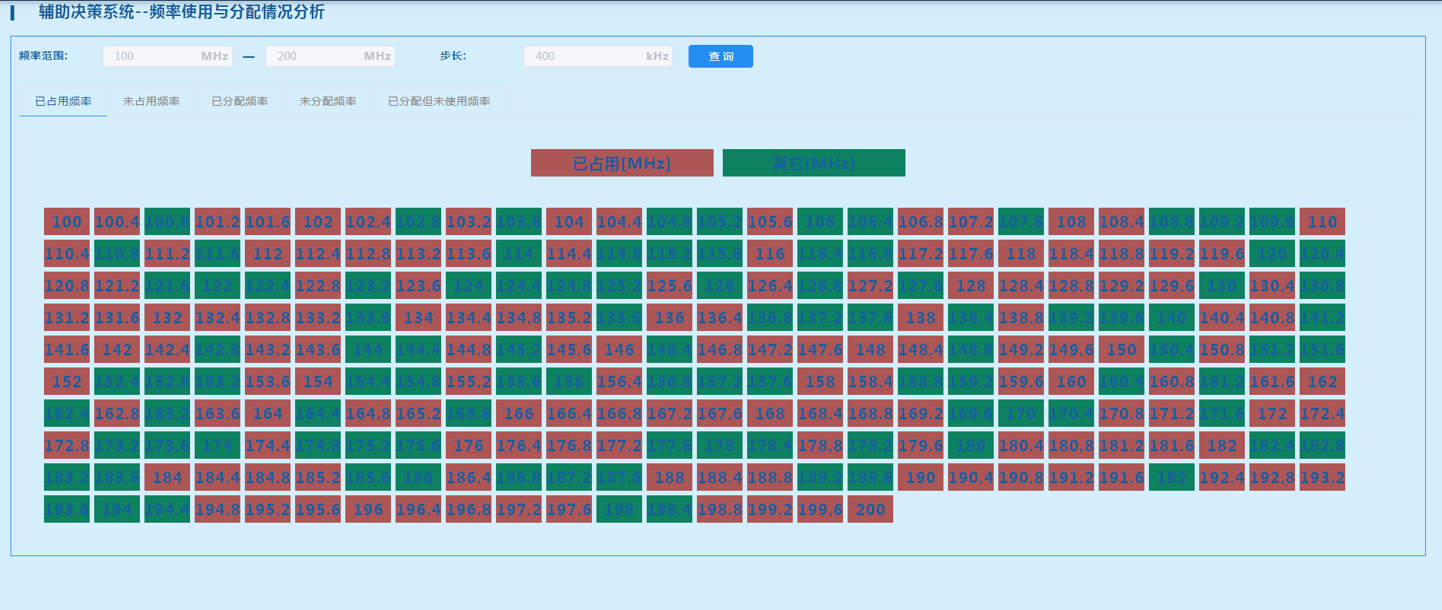This screenshot has width=1442, height=610.
Task: Click the red 200 frequency cell
Action: [x=870, y=510]
